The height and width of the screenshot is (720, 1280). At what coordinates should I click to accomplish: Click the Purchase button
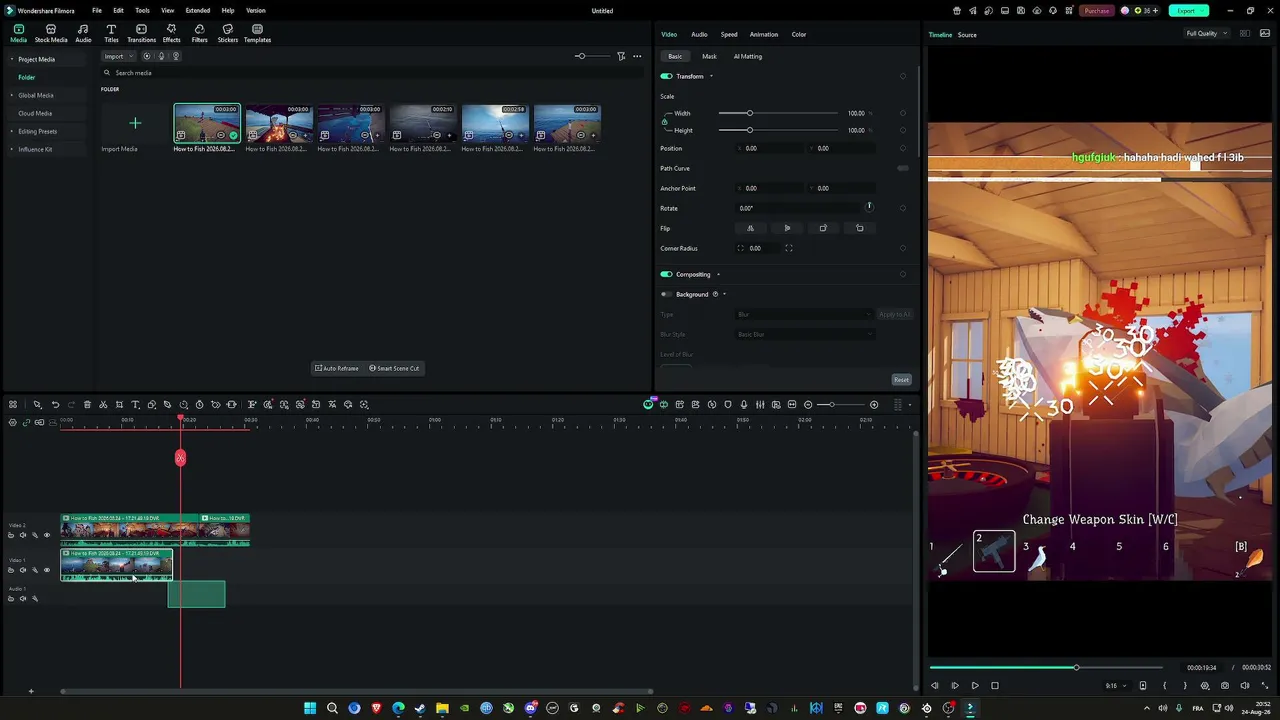tap(1096, 11)
